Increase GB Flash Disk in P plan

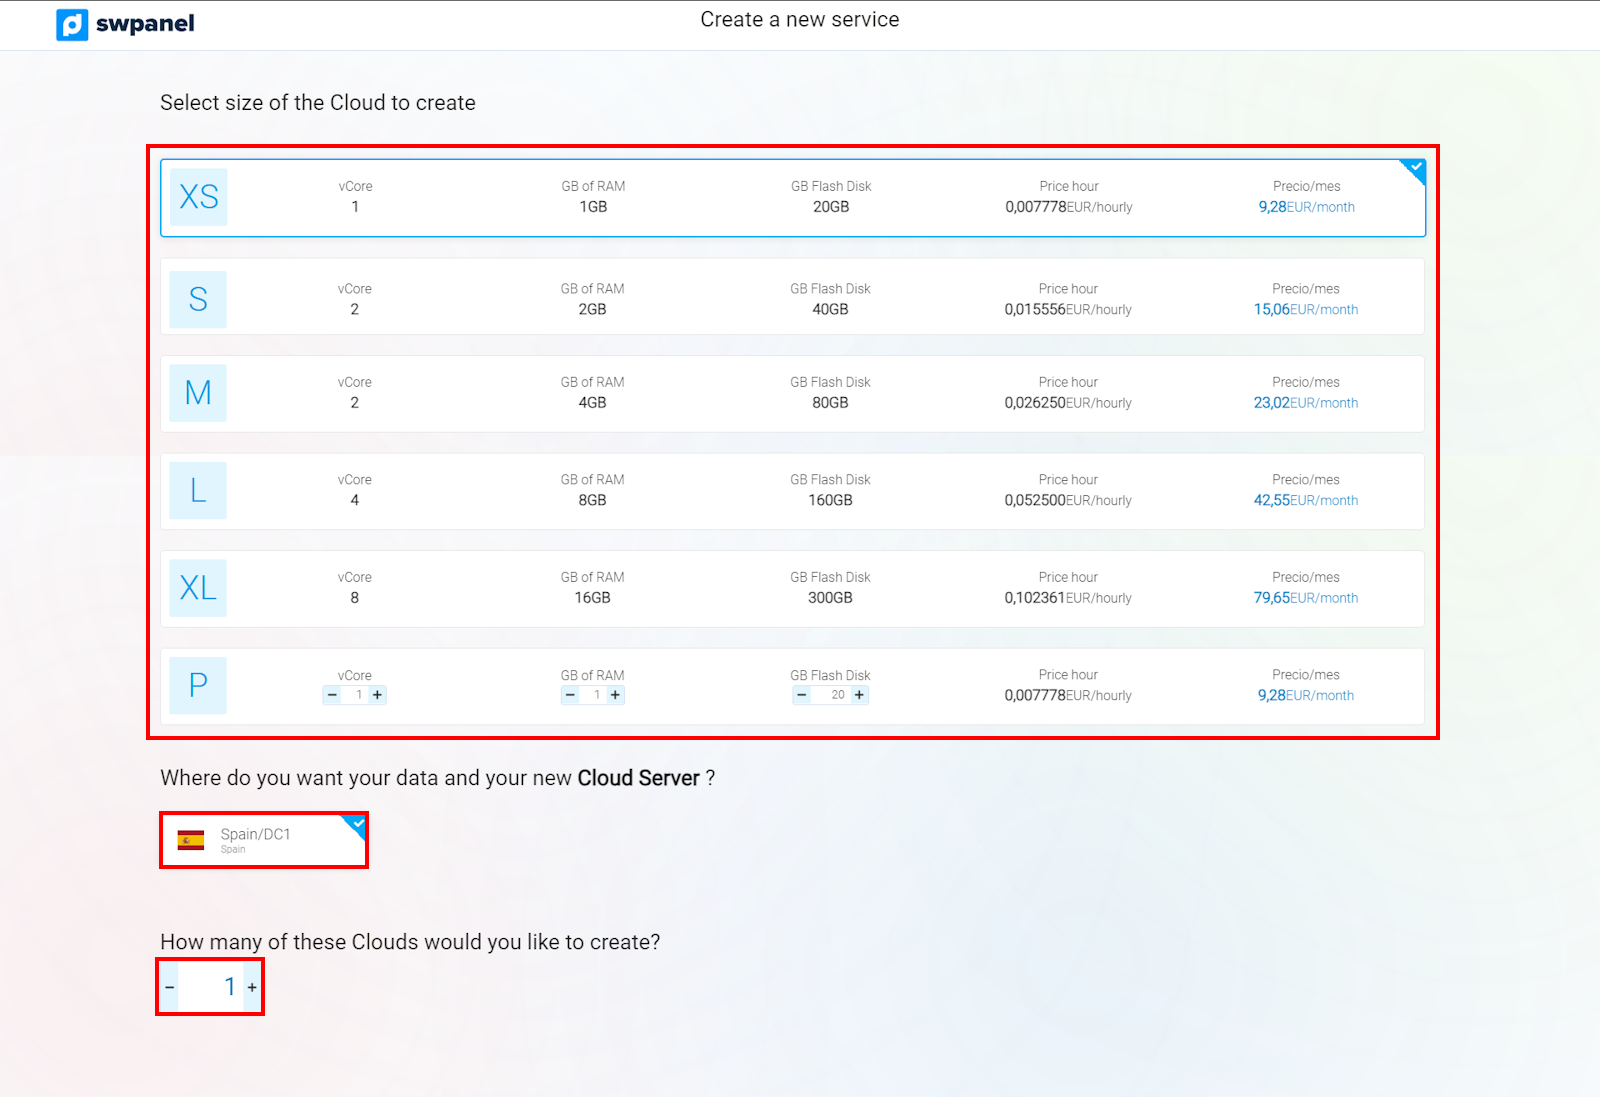pyautogui.click(x=859, y=695)
